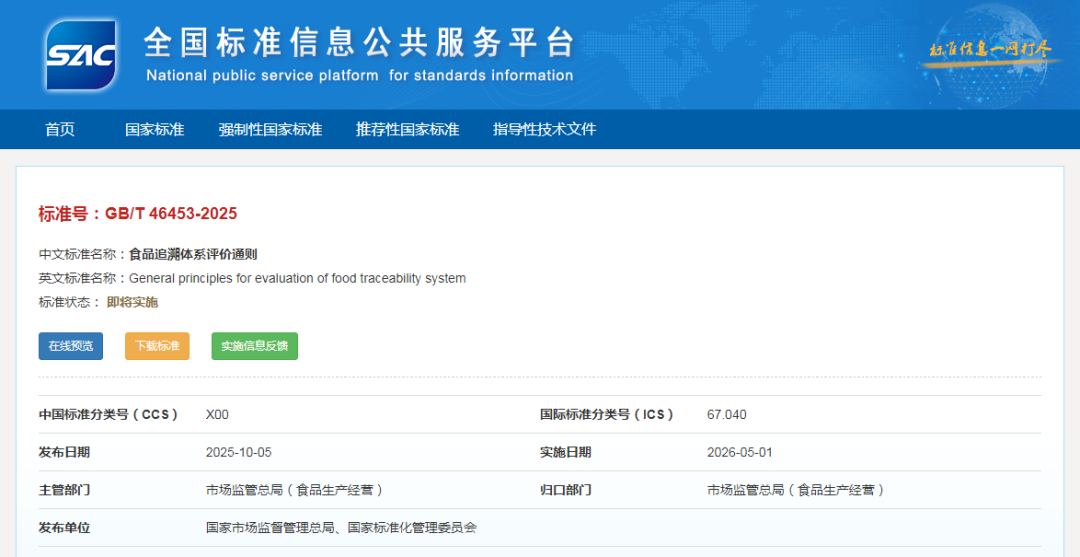Image resolution: width=1080 pixels, height=557 pixels.
Task: Click the English standard name text
Action: [x=297, y=278]
